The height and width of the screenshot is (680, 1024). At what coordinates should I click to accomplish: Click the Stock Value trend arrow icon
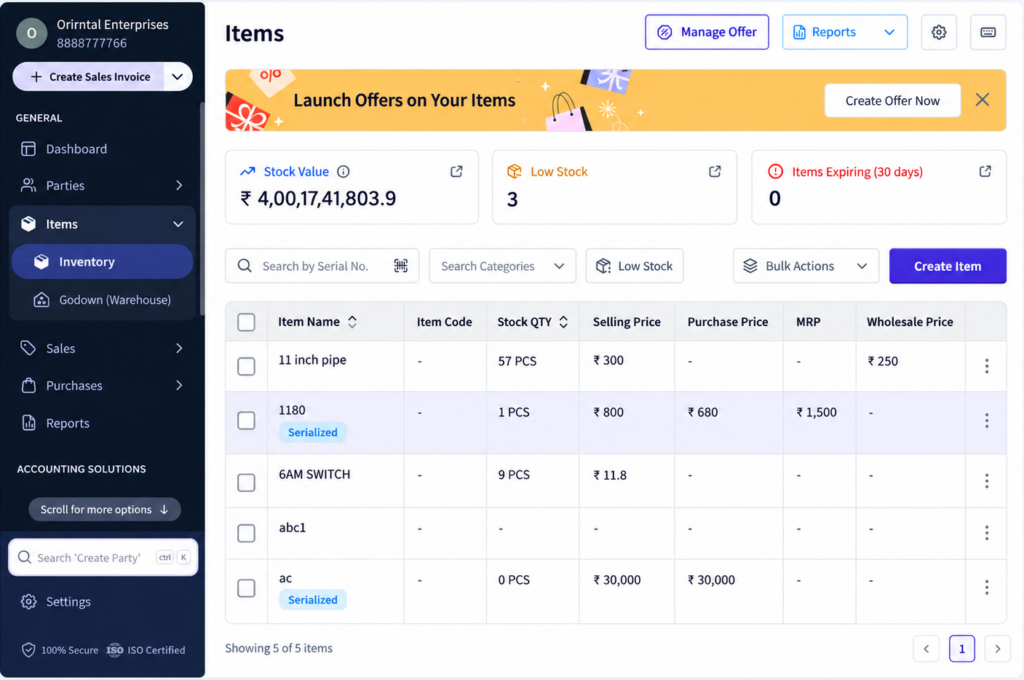point(248,171)
